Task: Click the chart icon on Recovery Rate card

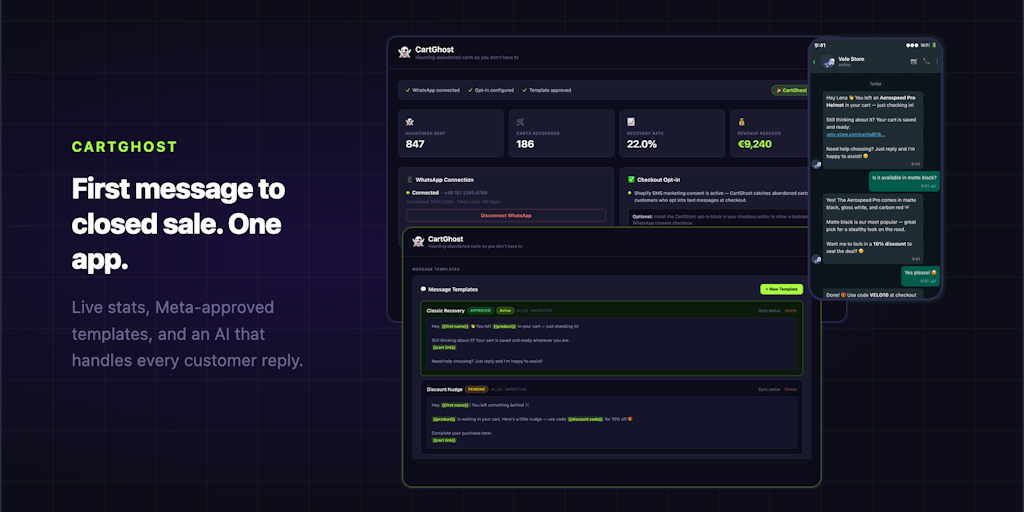Action: point(631,121)
